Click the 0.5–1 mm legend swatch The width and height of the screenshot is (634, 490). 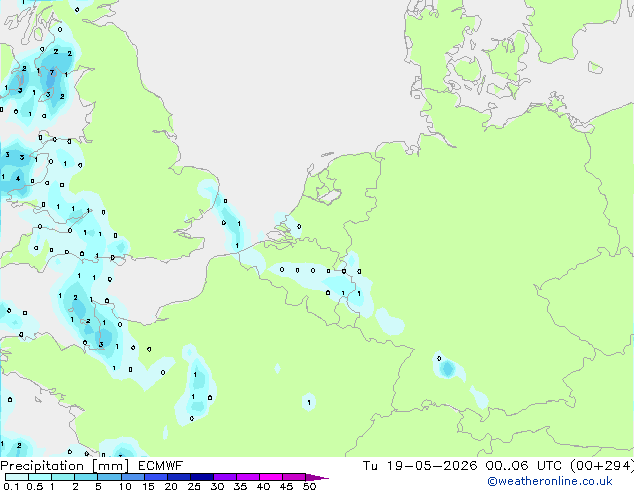point(40,477)
